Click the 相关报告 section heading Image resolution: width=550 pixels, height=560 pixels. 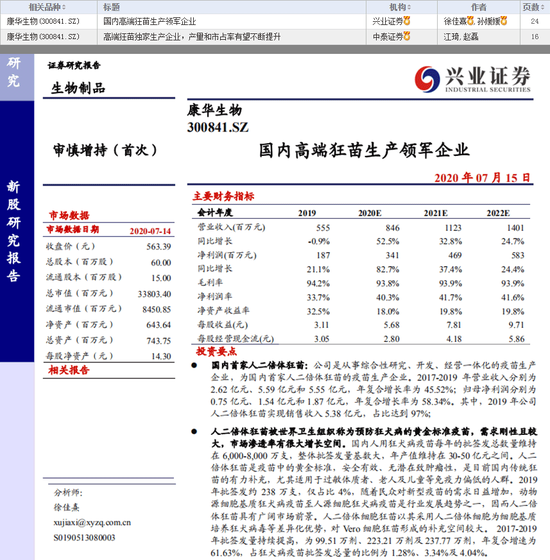[69, 370]
